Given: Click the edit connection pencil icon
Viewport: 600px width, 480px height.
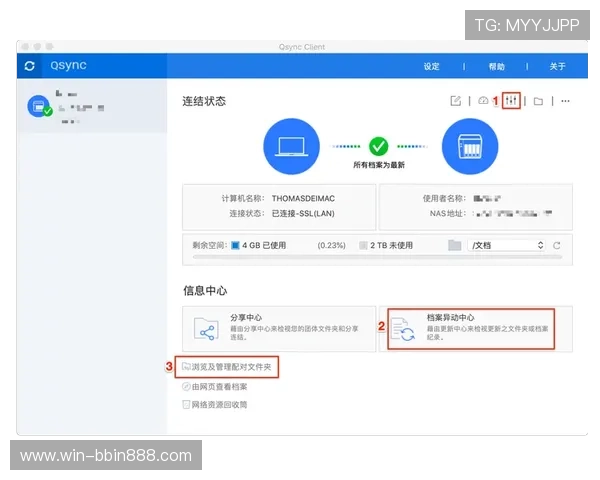Looking at the screenshot, I should (x=455, y=101).
